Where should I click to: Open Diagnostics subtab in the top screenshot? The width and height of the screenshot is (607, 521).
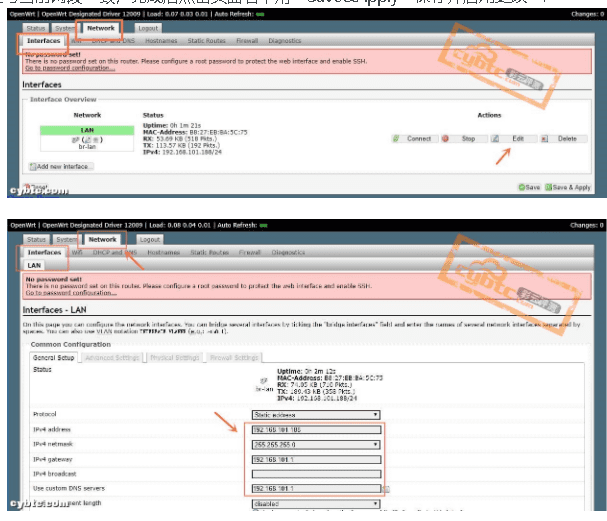click(285, 41)
